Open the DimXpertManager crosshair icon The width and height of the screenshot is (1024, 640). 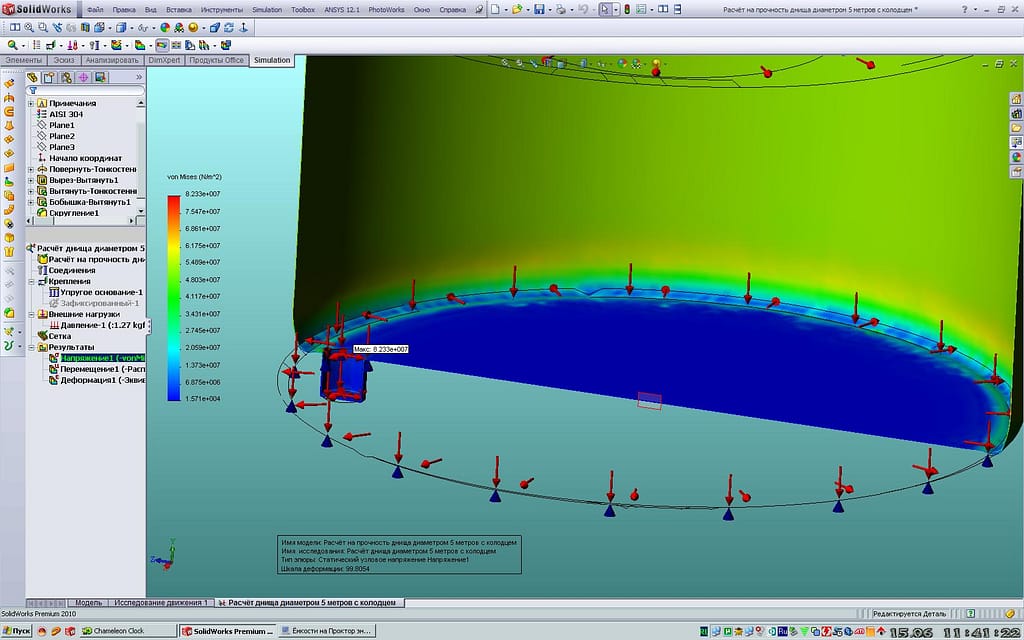pos(83,78)
